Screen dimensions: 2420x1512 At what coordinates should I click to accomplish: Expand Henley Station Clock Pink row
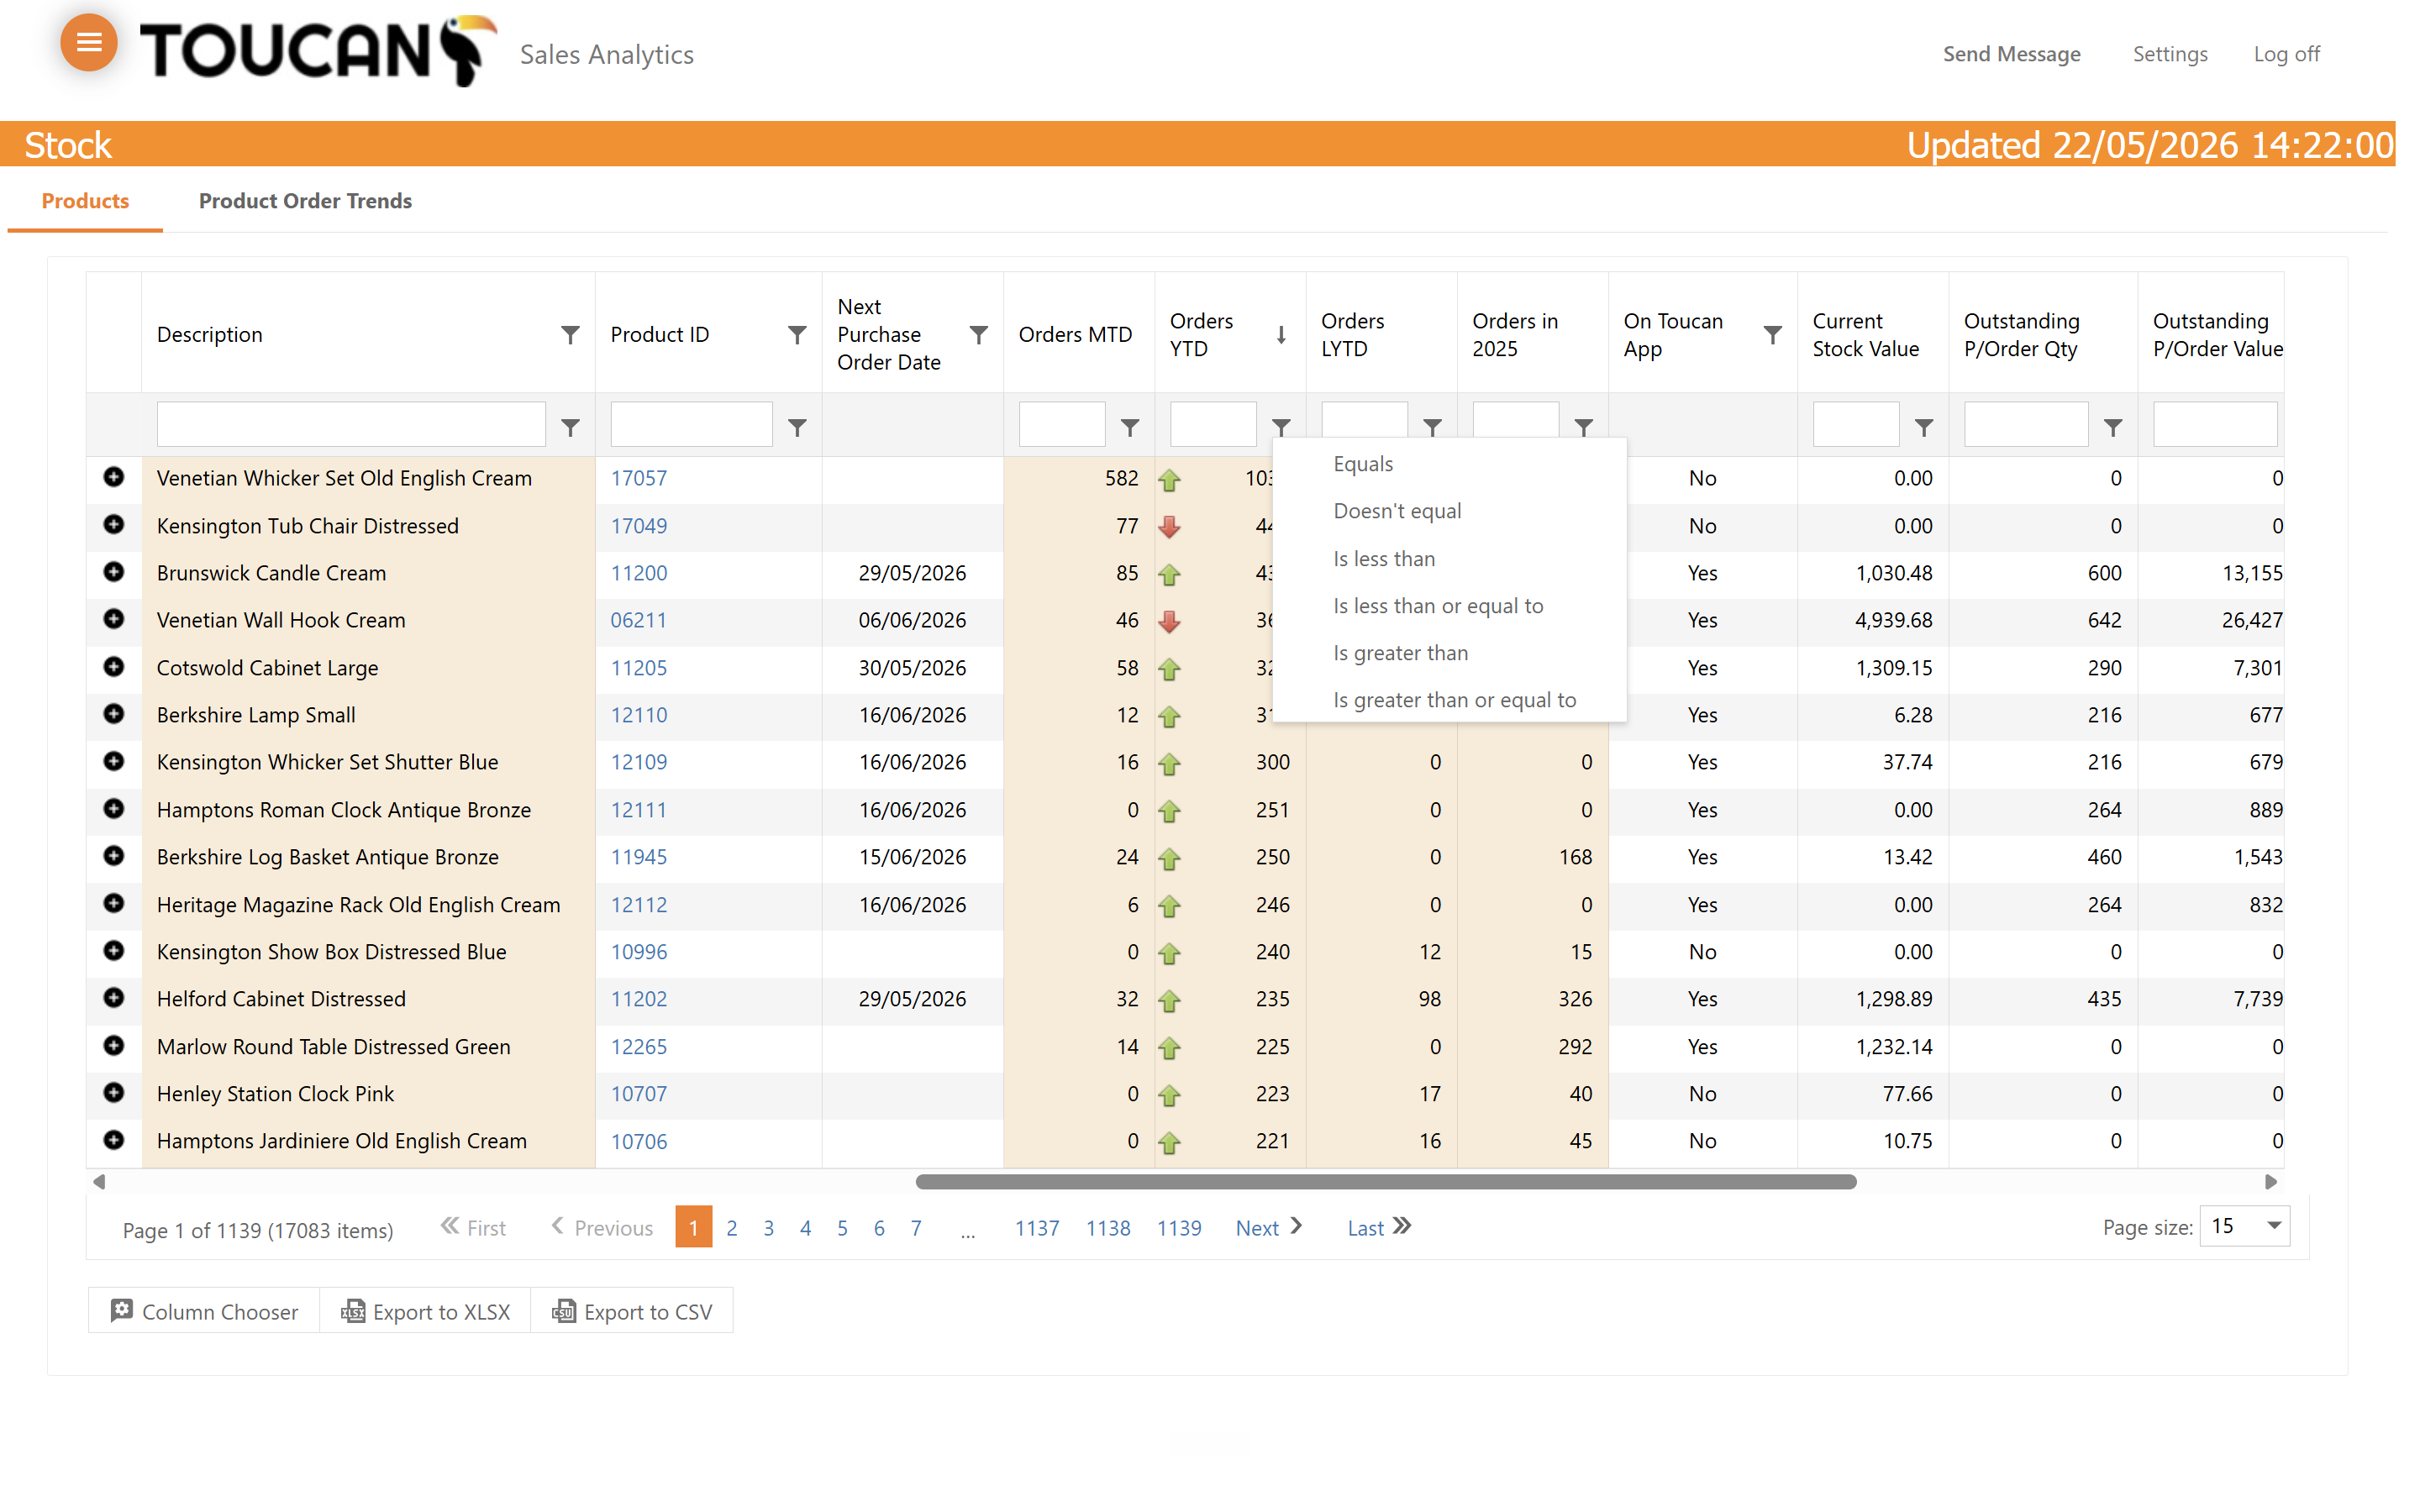tap(114, 1093)
